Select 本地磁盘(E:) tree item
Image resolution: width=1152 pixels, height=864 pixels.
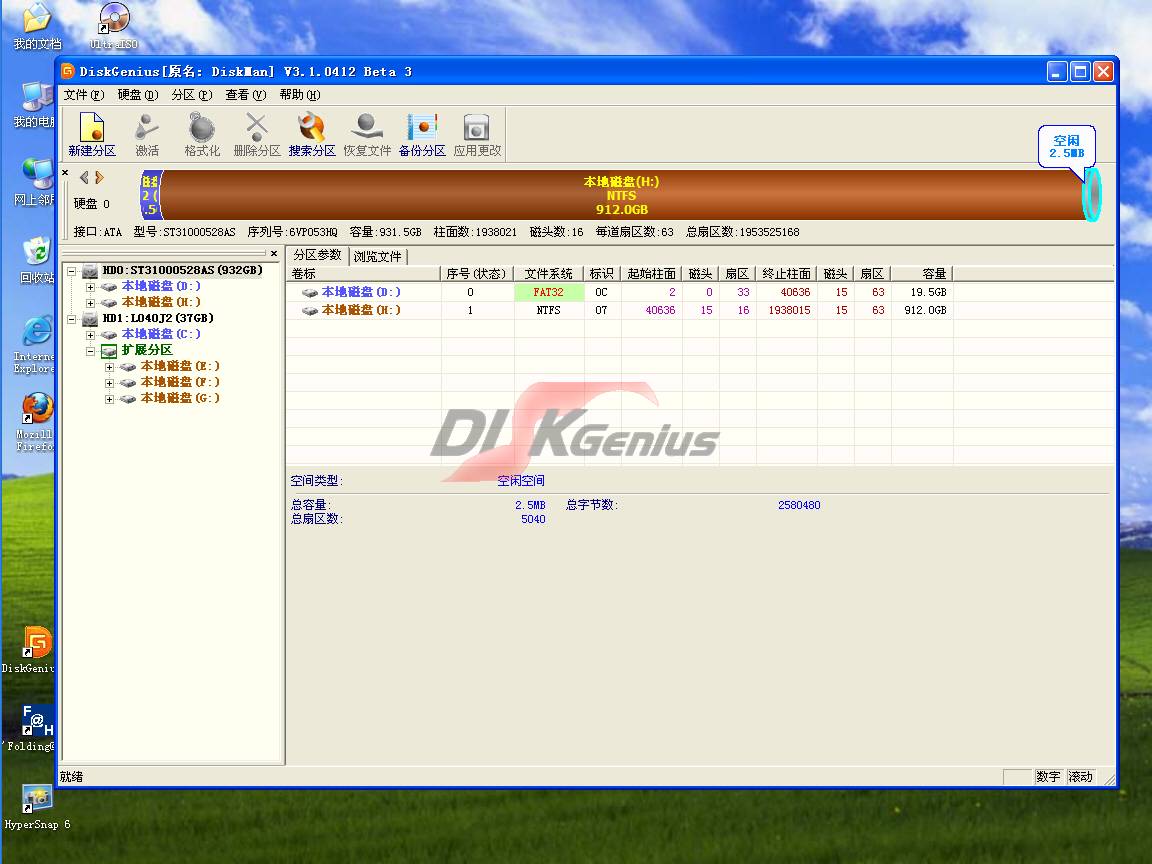point(180,366)
